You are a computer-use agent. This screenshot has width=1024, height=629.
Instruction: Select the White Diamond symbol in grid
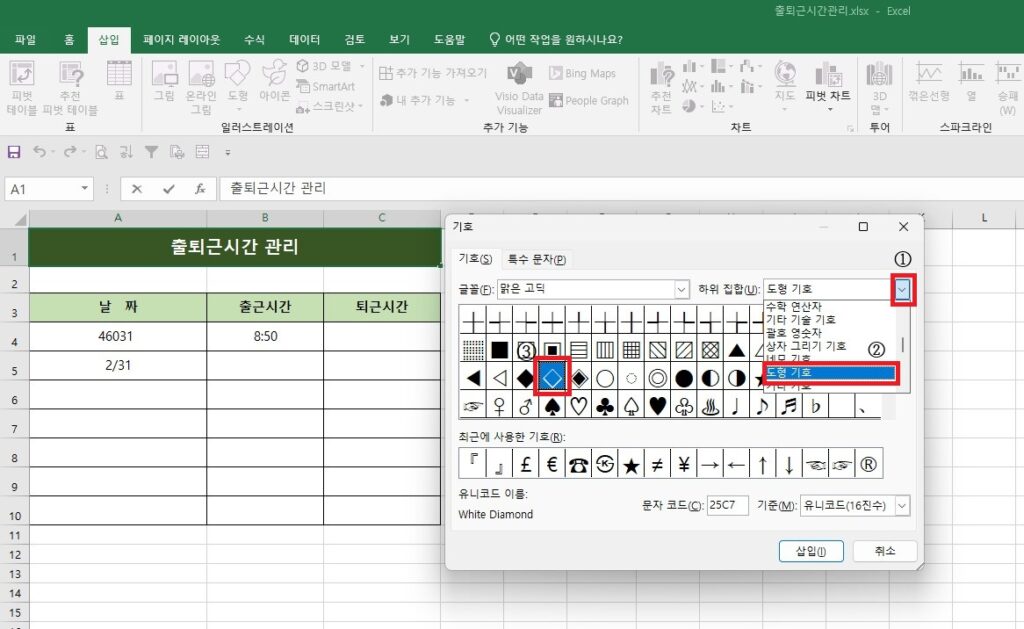click(x=552, y=378)
